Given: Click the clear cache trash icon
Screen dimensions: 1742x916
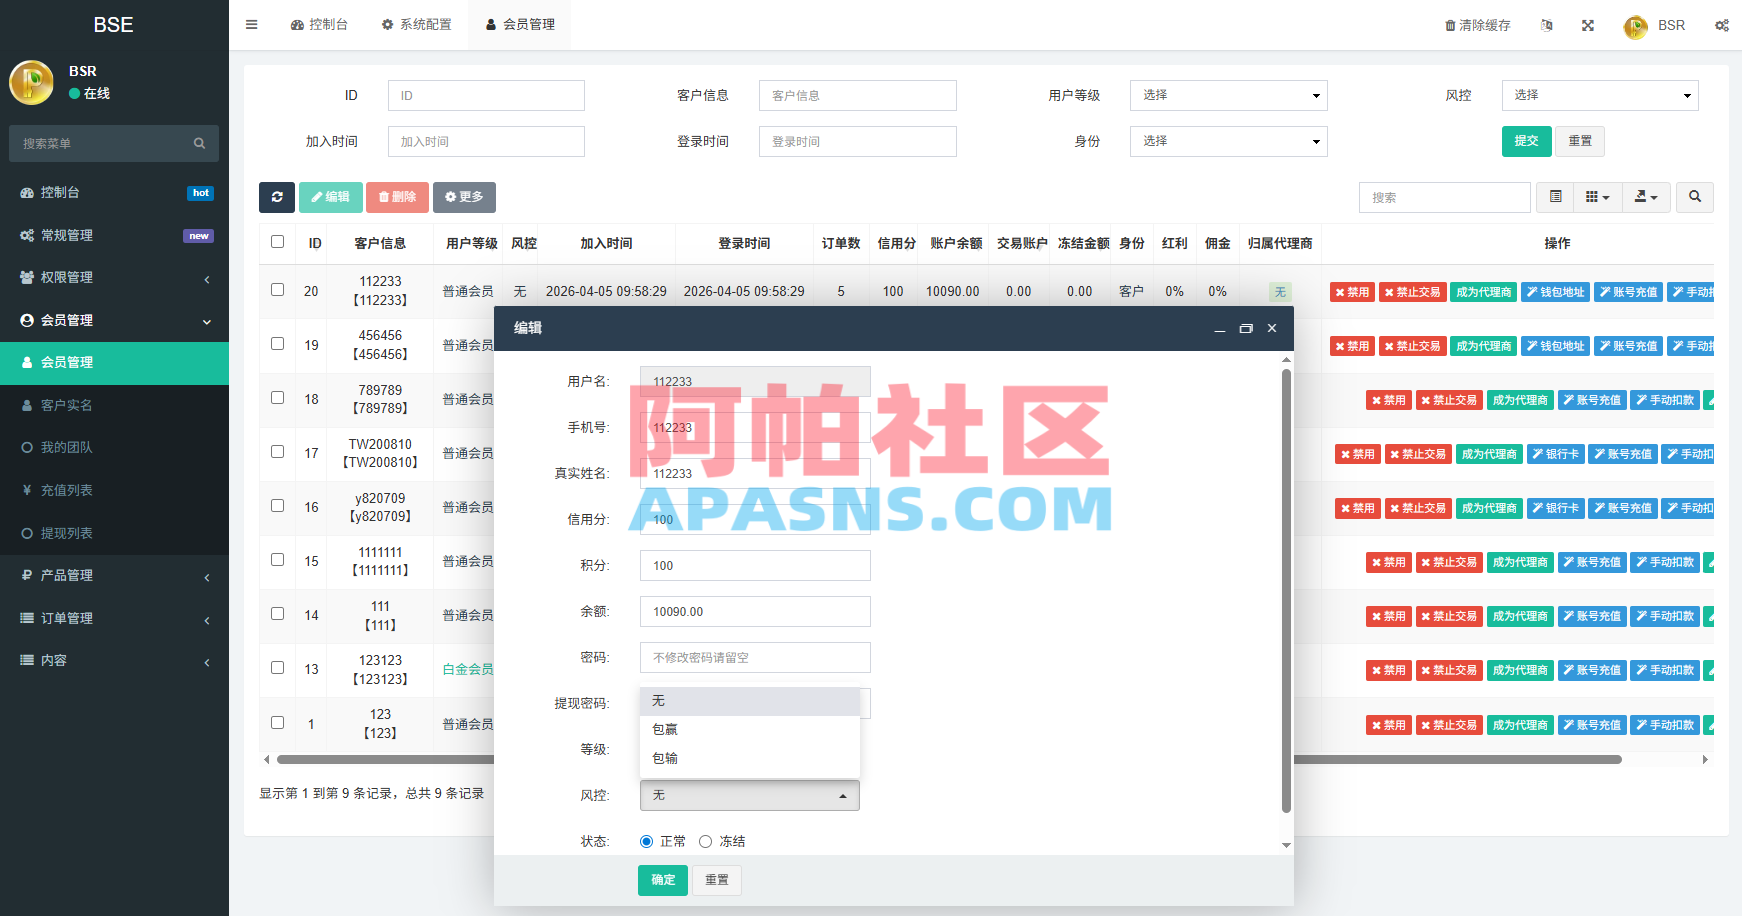Looking at the screenshot, I should 1450,26.
